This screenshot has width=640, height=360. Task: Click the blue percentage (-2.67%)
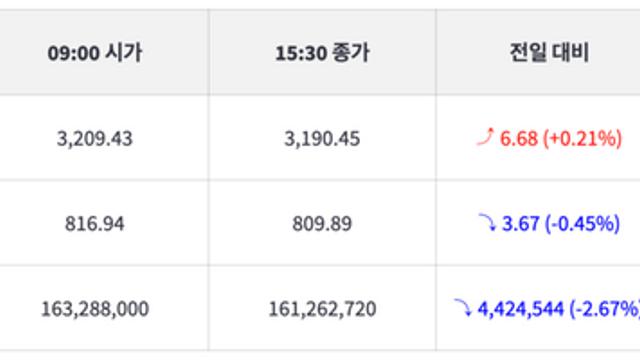click(x=604, y=309)
